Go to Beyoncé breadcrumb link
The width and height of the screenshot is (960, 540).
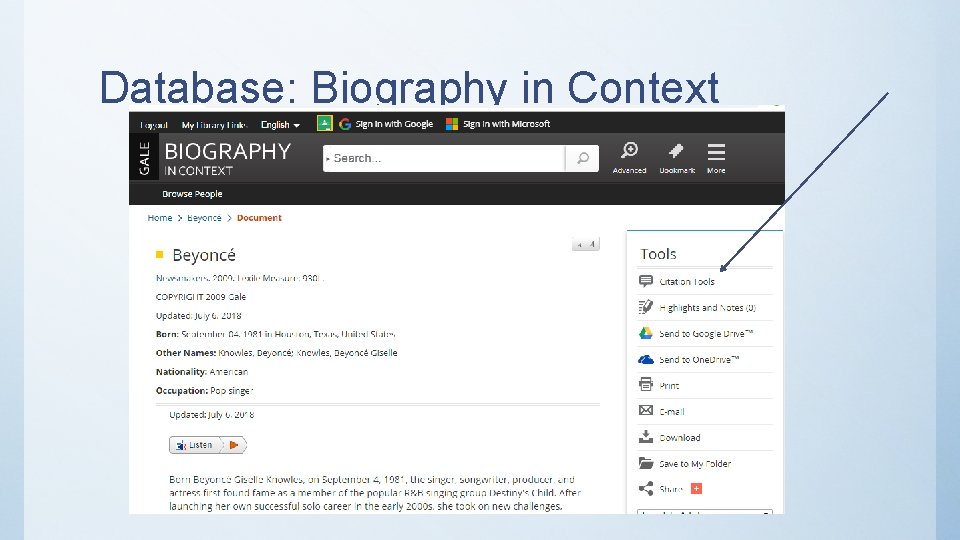click(x=204, y=218)
